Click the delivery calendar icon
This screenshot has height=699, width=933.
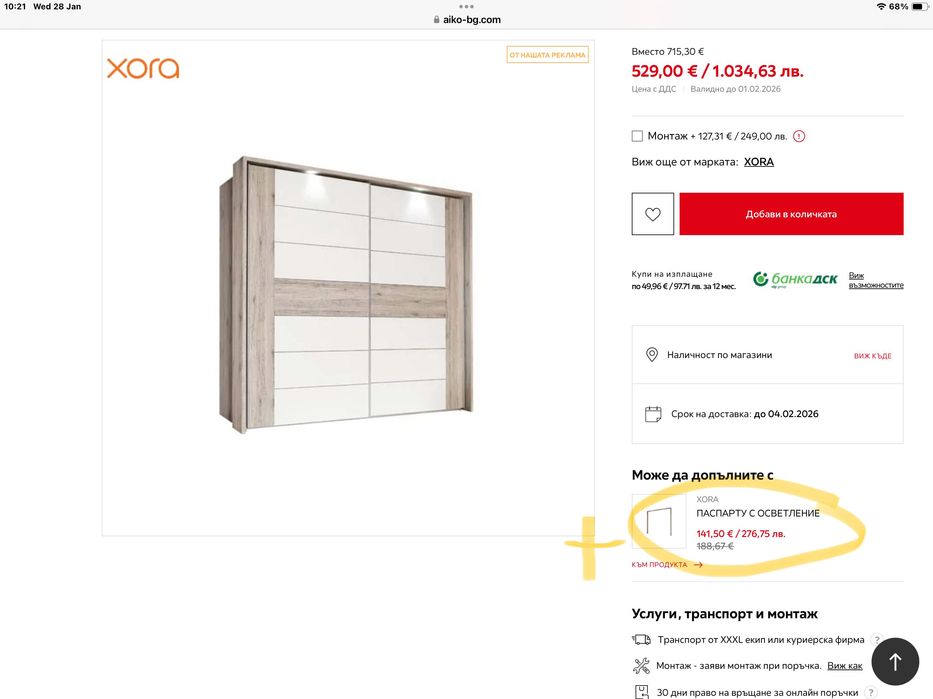point(652,413)
